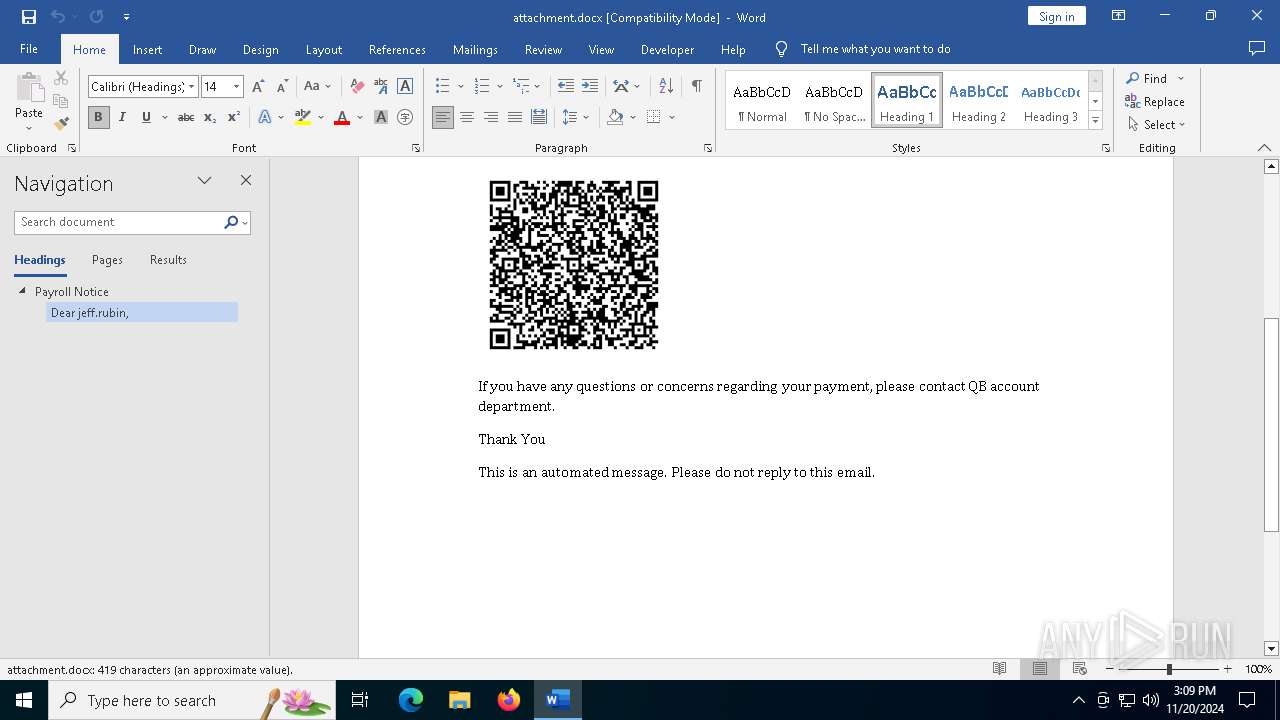Open the bullets list dropdown

pos(460,87)
